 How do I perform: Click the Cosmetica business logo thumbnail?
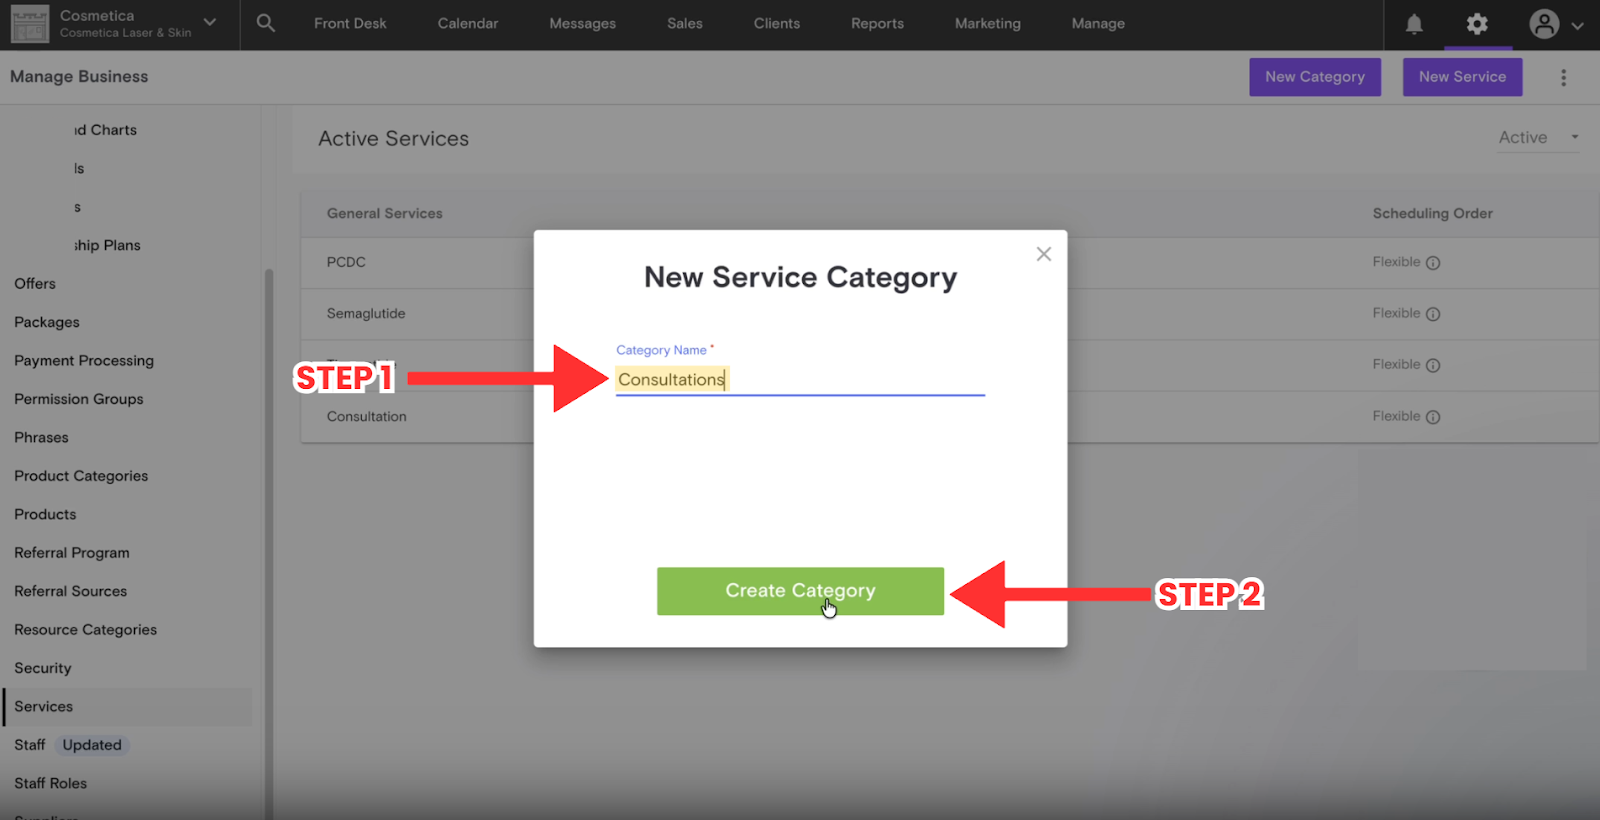coord(29,24)
